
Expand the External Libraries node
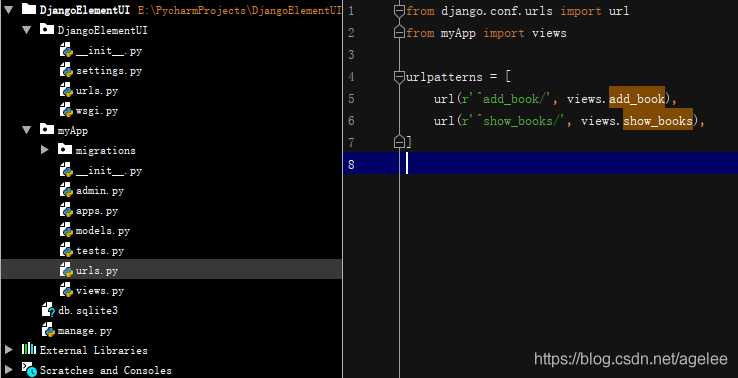coord(8,350)
